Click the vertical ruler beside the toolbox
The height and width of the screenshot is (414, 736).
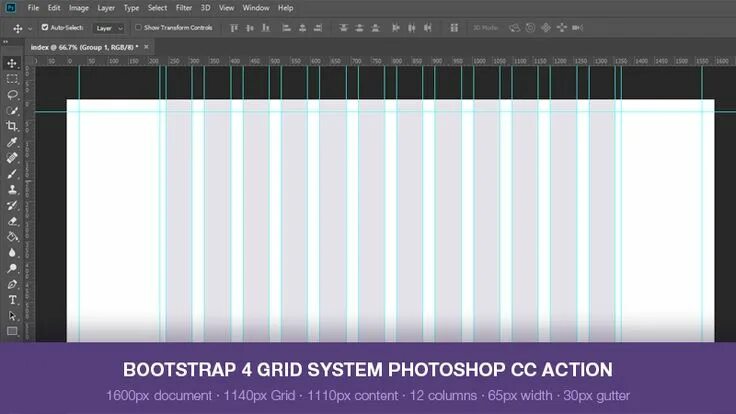click(28, 203)
